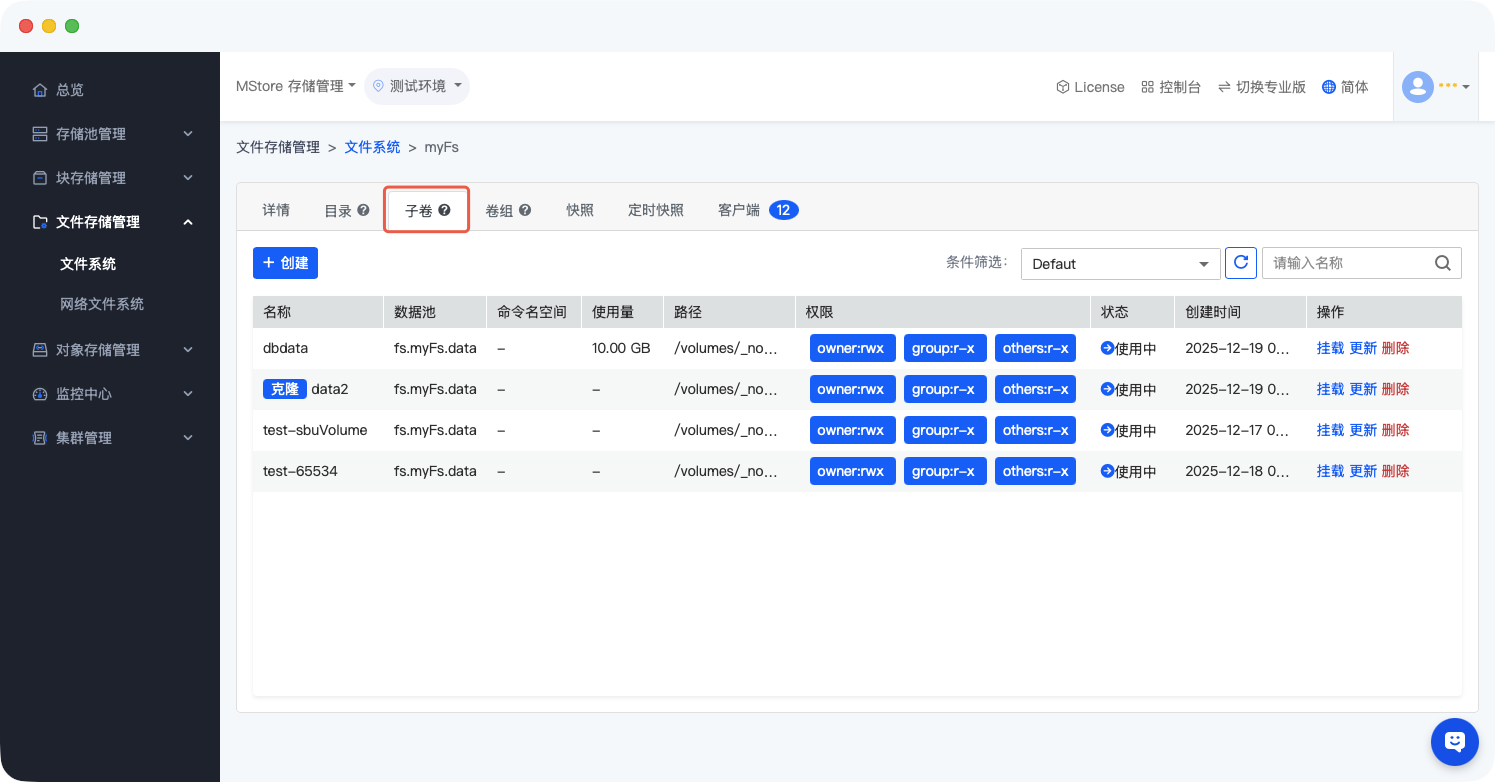Open the Default filter dropdown
This screenshot has width=1495, height=782.
(1120, 264)
